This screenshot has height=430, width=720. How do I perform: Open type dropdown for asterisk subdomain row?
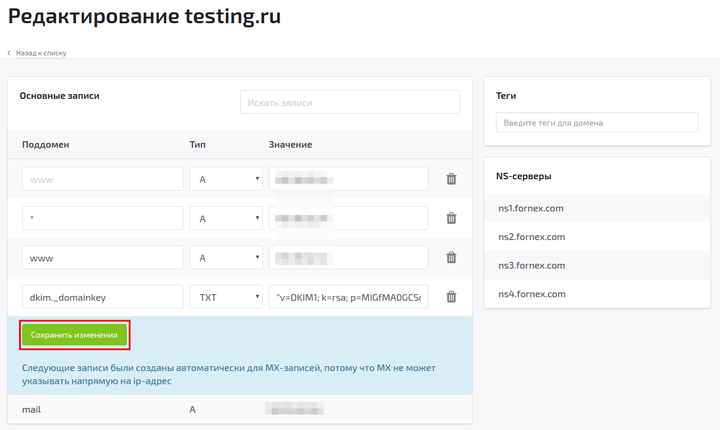(x=226, y=218)
